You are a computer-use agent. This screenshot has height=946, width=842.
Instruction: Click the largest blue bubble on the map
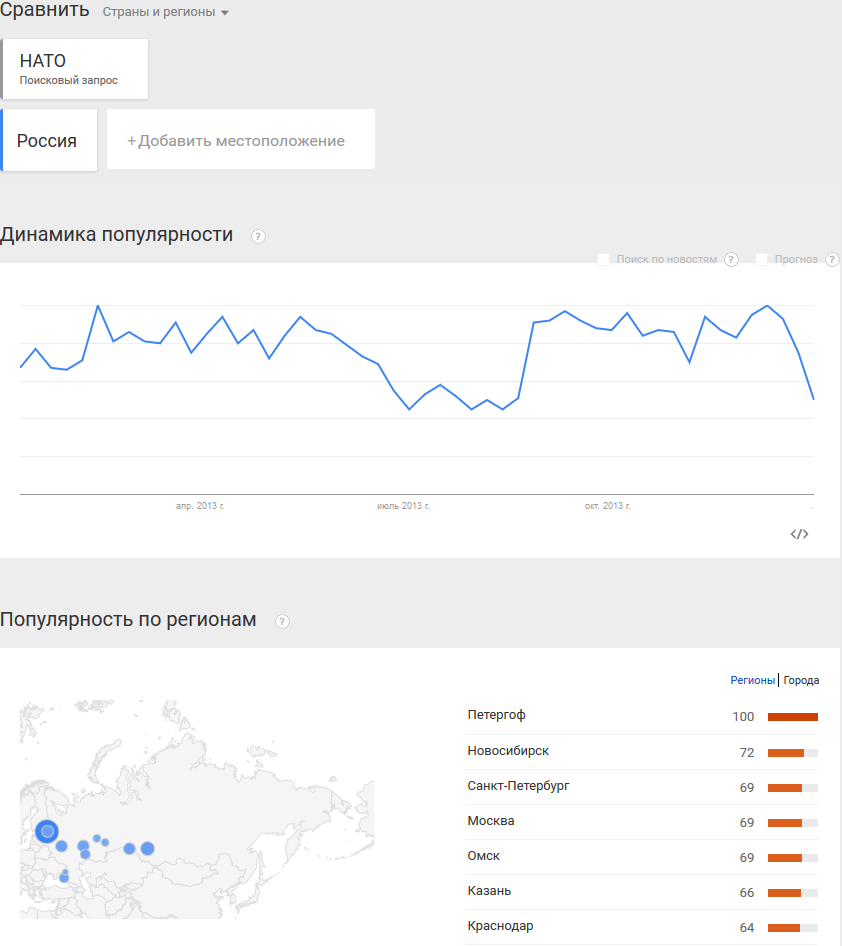pyautogui.click(x=47, y=831)
